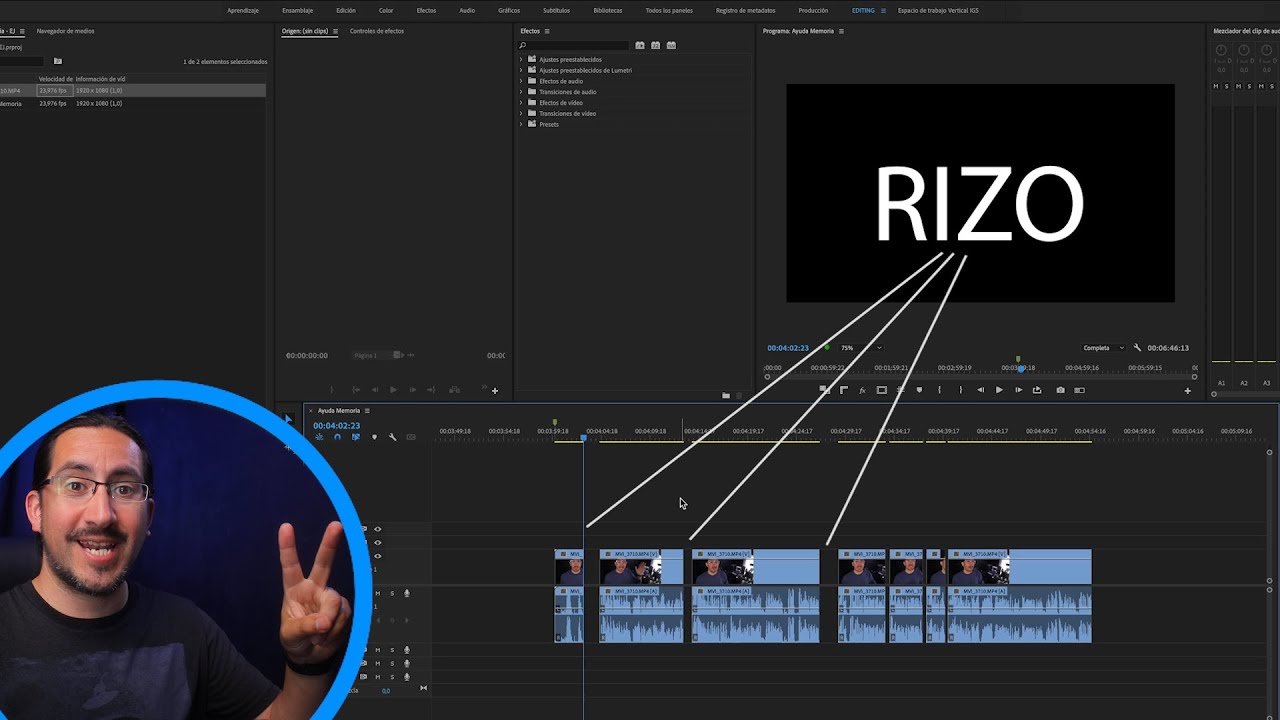Select second MVI_3710.MP4 [V] video clip
Screen dimensions: 1280x720
641,567
